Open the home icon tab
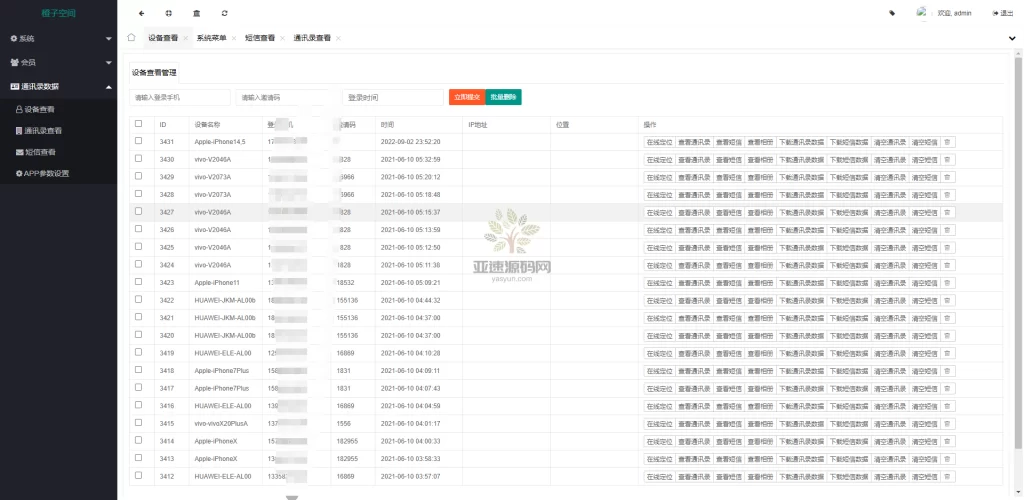1024x500 pixels. point(131,38)
